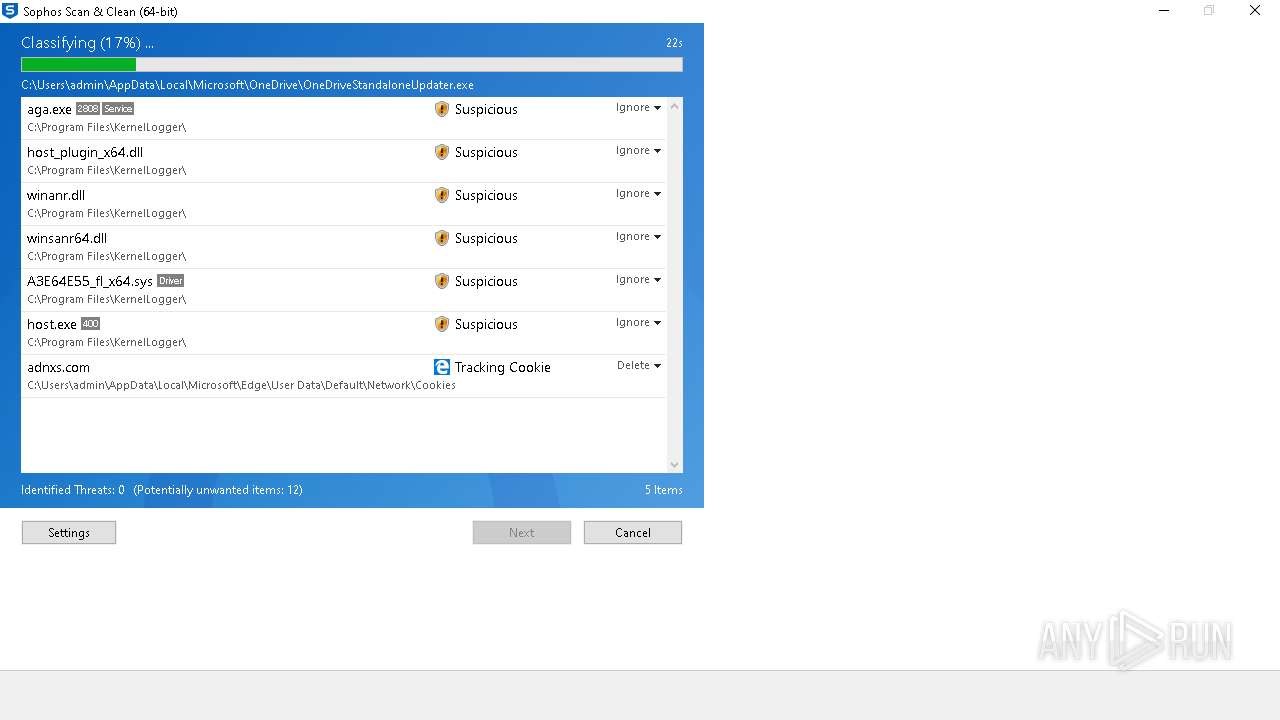Click the Driver badge next to A3E64E55_fl_x64.sys

point(171,281)
